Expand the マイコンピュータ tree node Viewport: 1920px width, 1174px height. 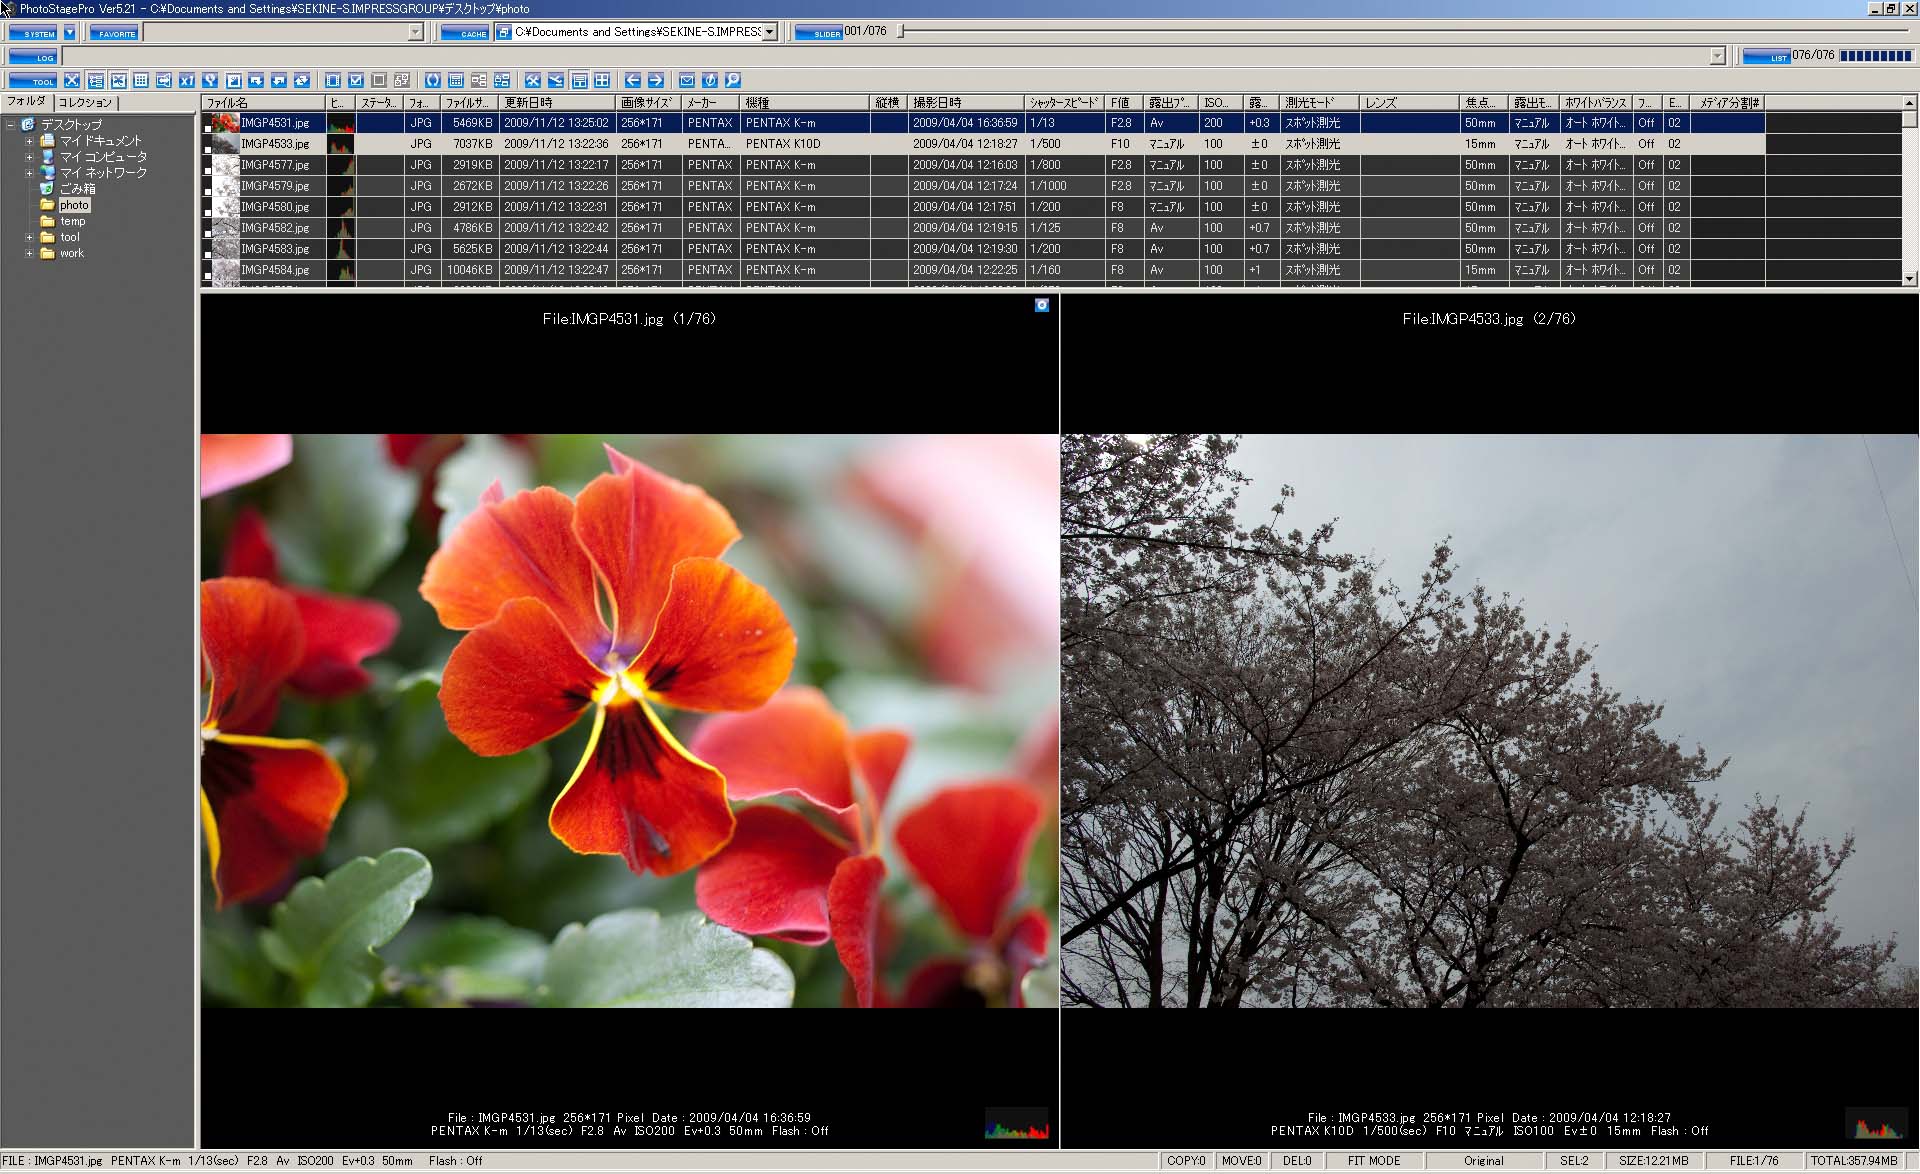(x=29, y=157)
